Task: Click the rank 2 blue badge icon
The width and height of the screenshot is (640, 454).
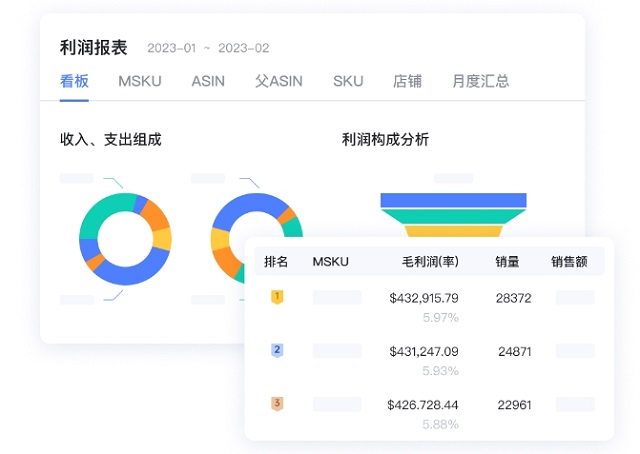Action: tap(277, 350)
